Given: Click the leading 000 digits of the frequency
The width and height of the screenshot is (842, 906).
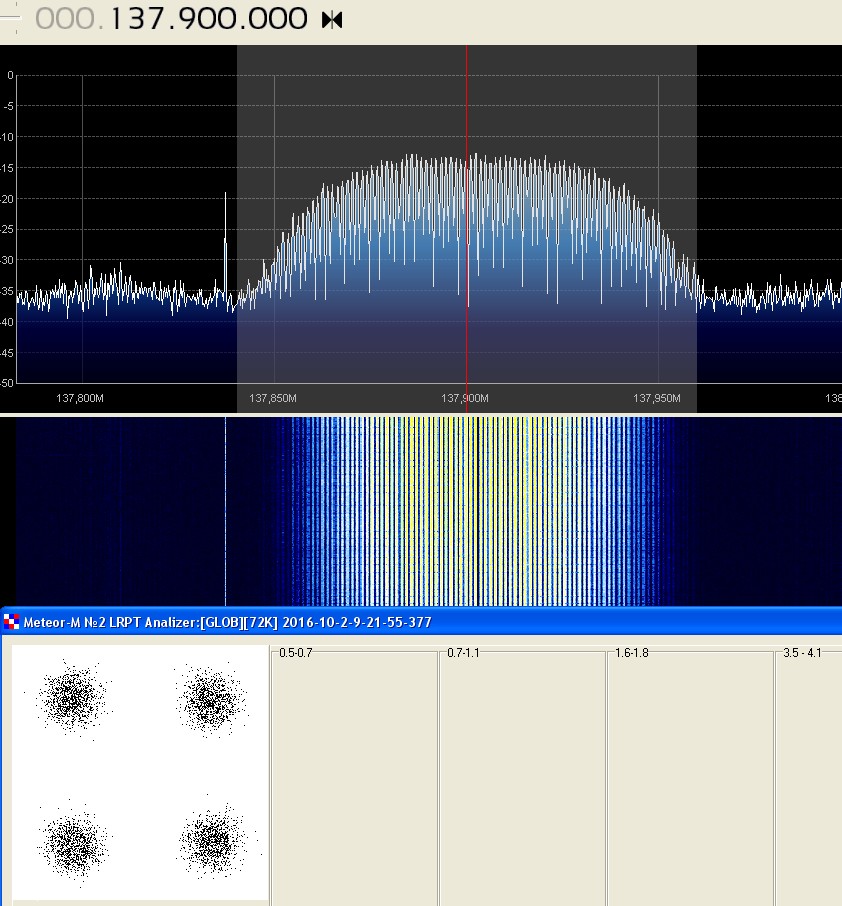Looking at the screenshot, I should (x=65, y=18).
